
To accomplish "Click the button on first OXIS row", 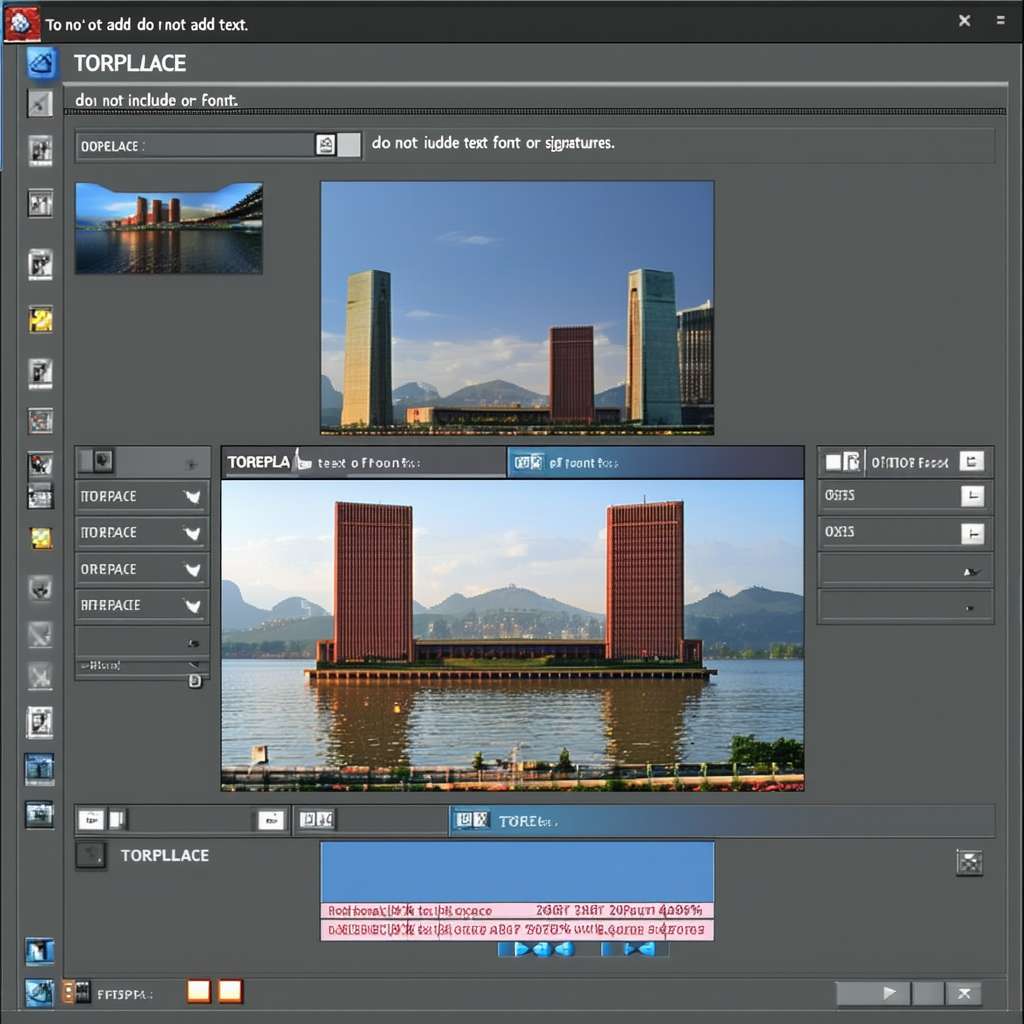I will coord(971,496).
